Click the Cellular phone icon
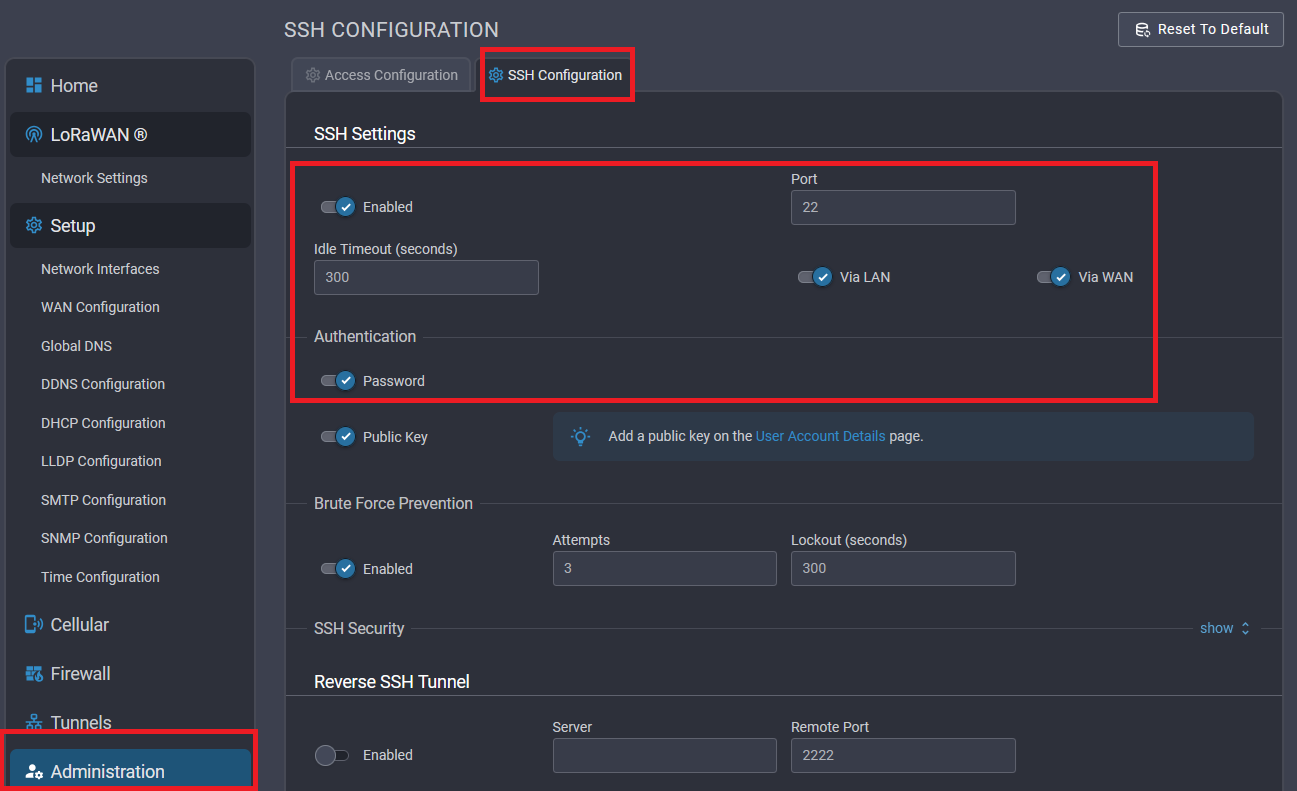The image size is (1297, 791). pyautogui.click(x=34, y=625)
